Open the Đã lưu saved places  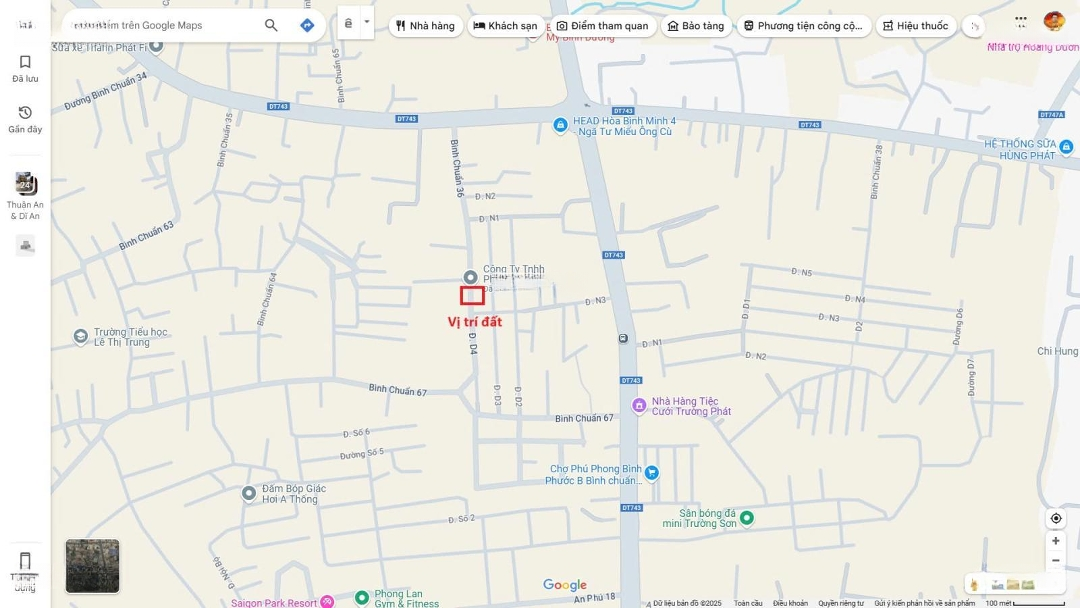tap(25, 68)
